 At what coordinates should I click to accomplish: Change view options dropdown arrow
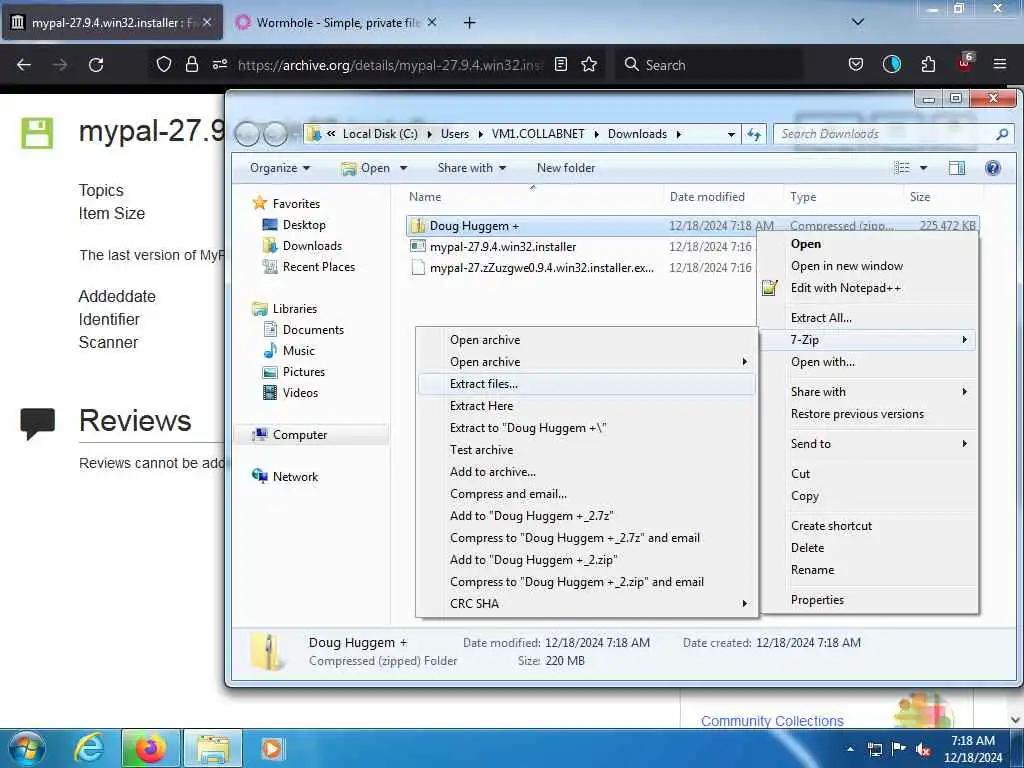[x=923, y=168]
